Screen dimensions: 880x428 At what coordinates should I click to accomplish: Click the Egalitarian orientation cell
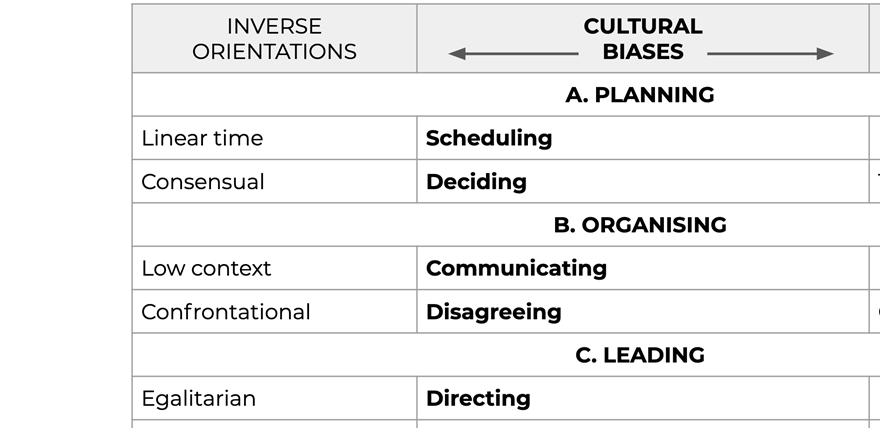click(274, 398)
